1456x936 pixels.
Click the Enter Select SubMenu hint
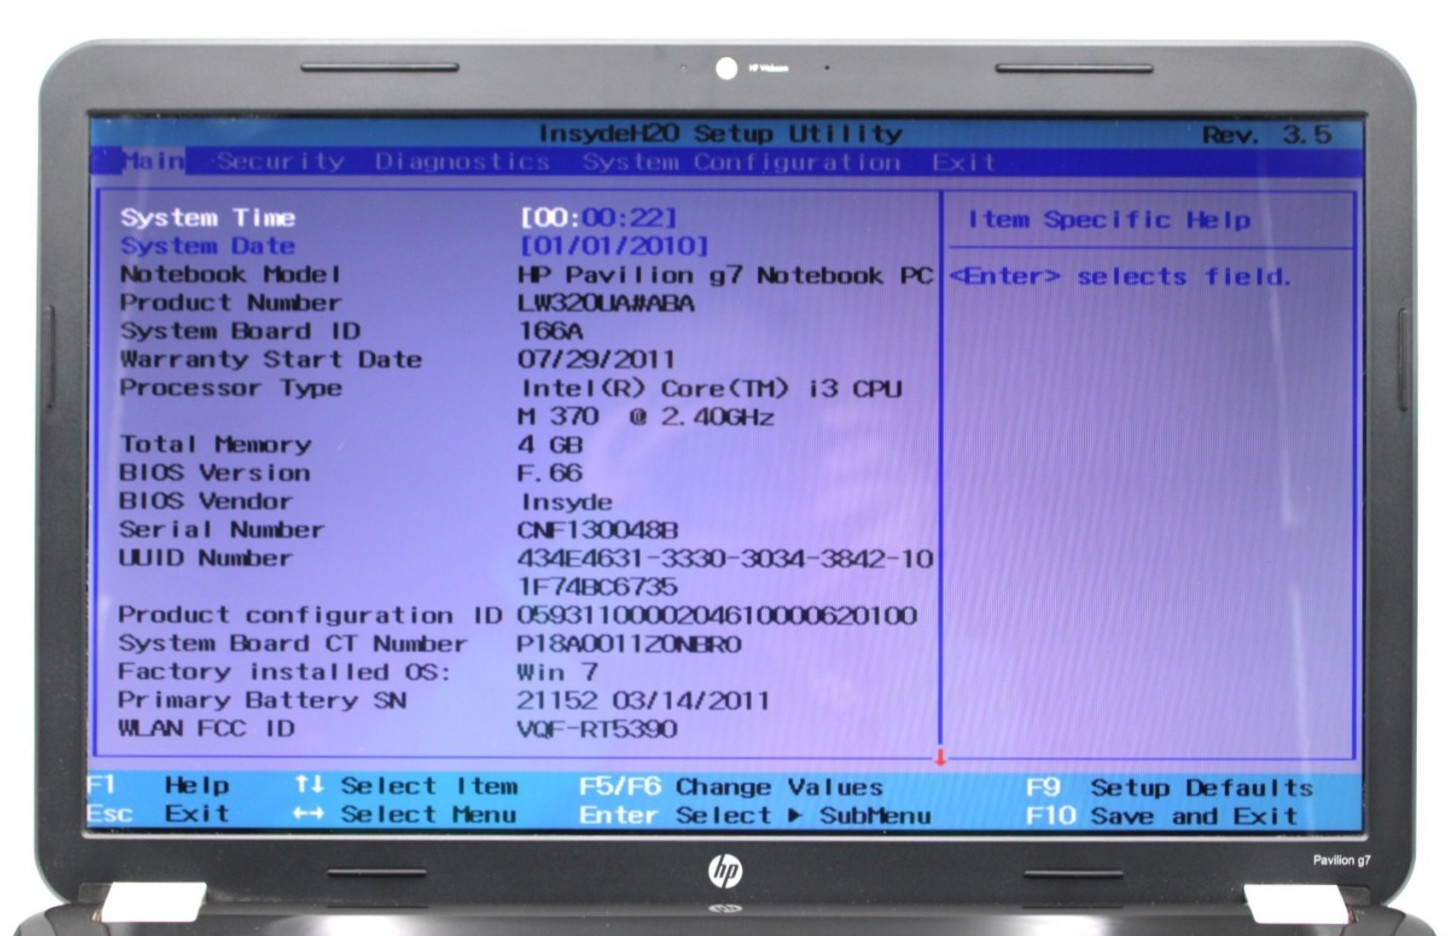(x=755, y=815)
